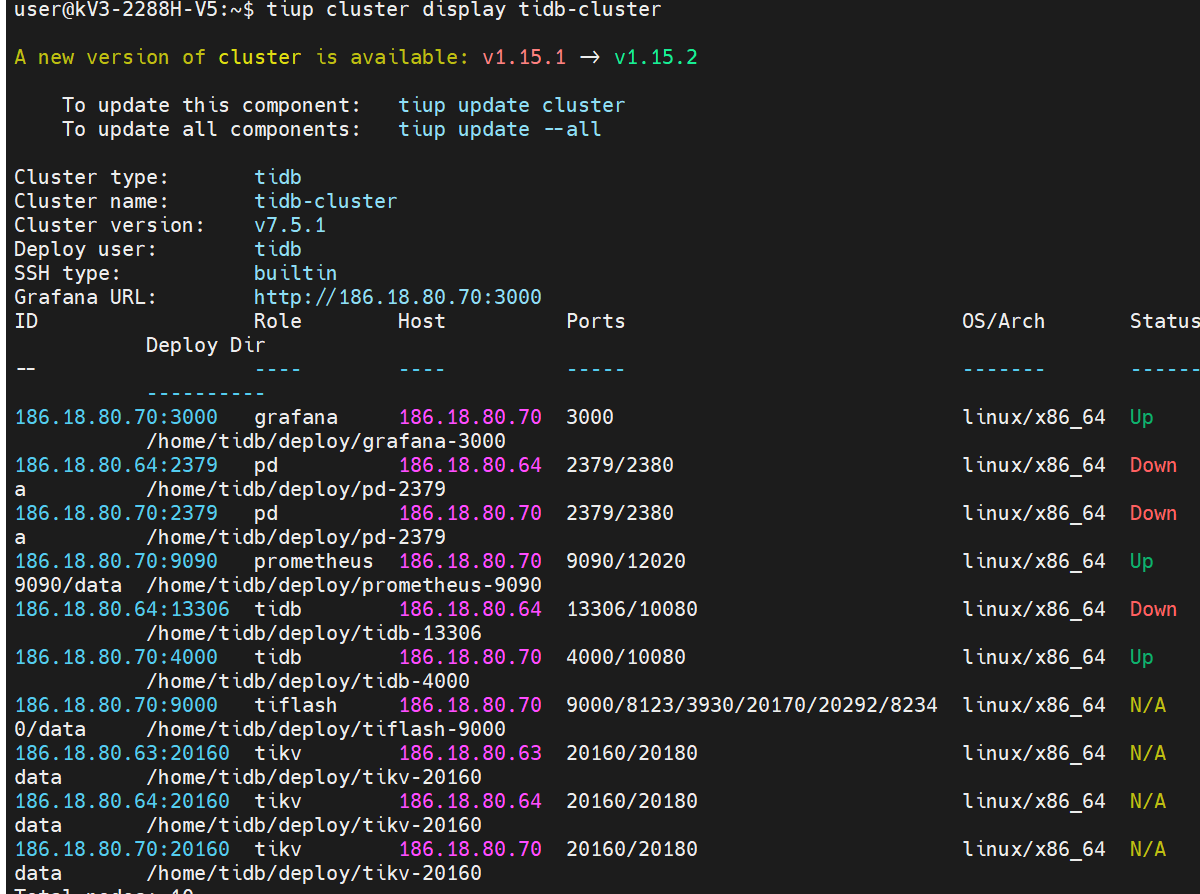Click the 'grafana' role name
1200x894 pixels.
pos(296,417)
